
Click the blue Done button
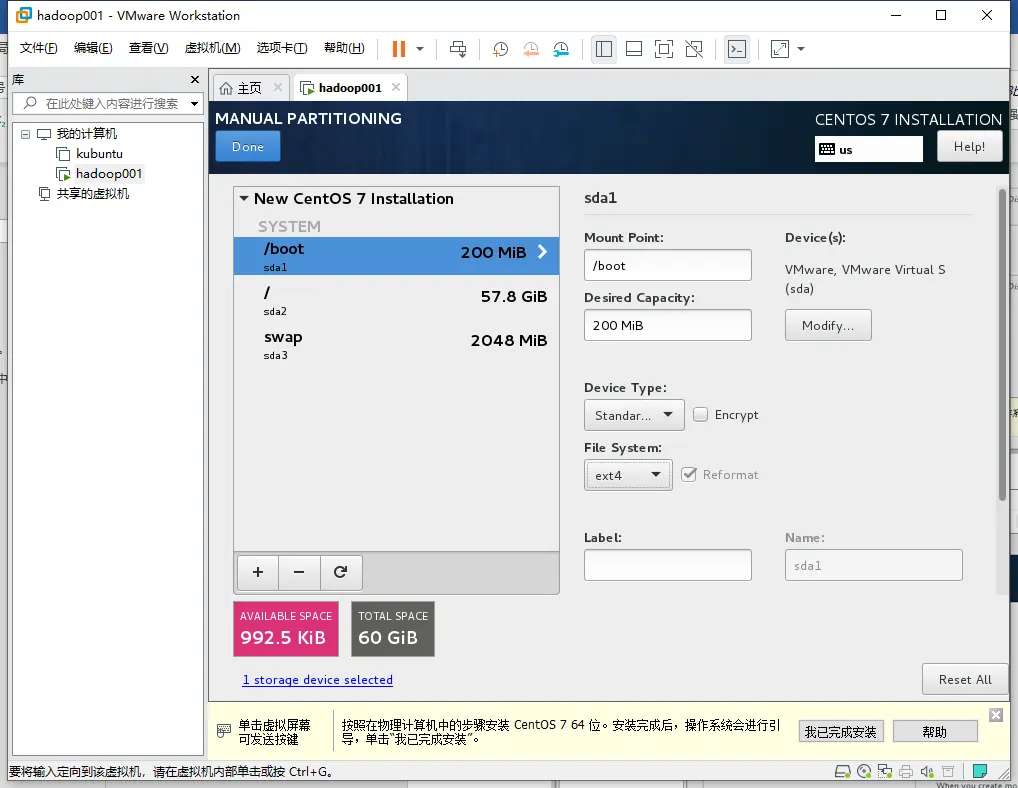tap(248, 146)
